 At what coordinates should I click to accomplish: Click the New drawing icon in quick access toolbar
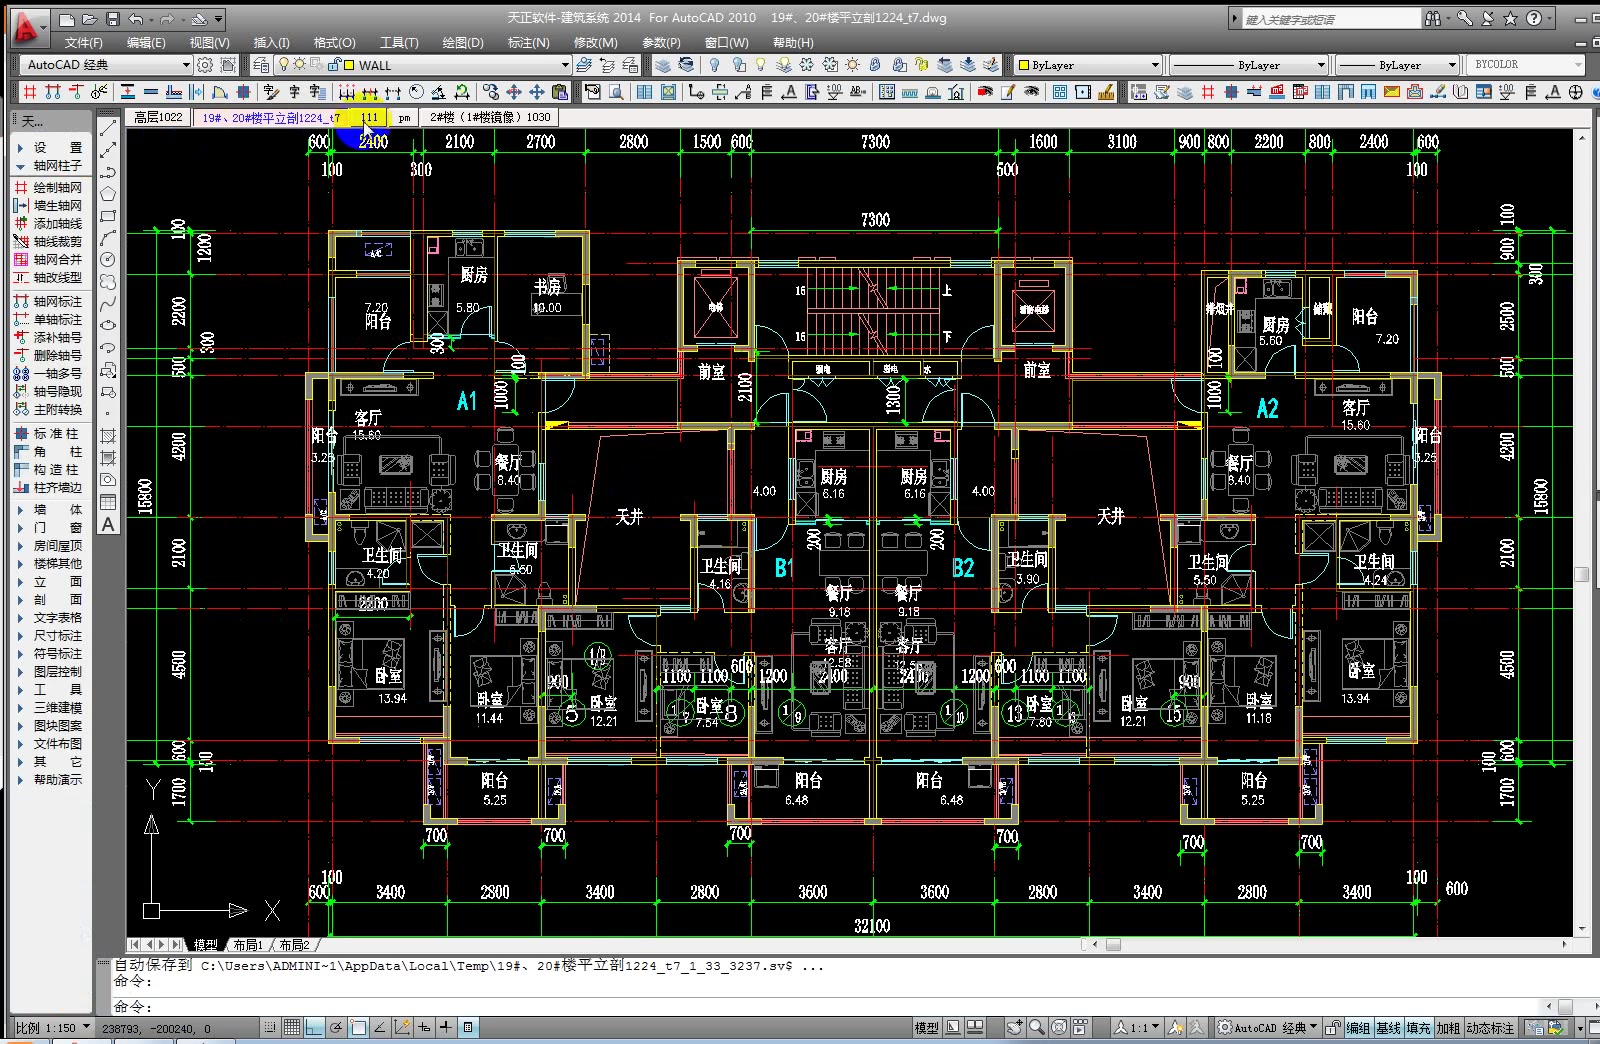click(67, 19)
